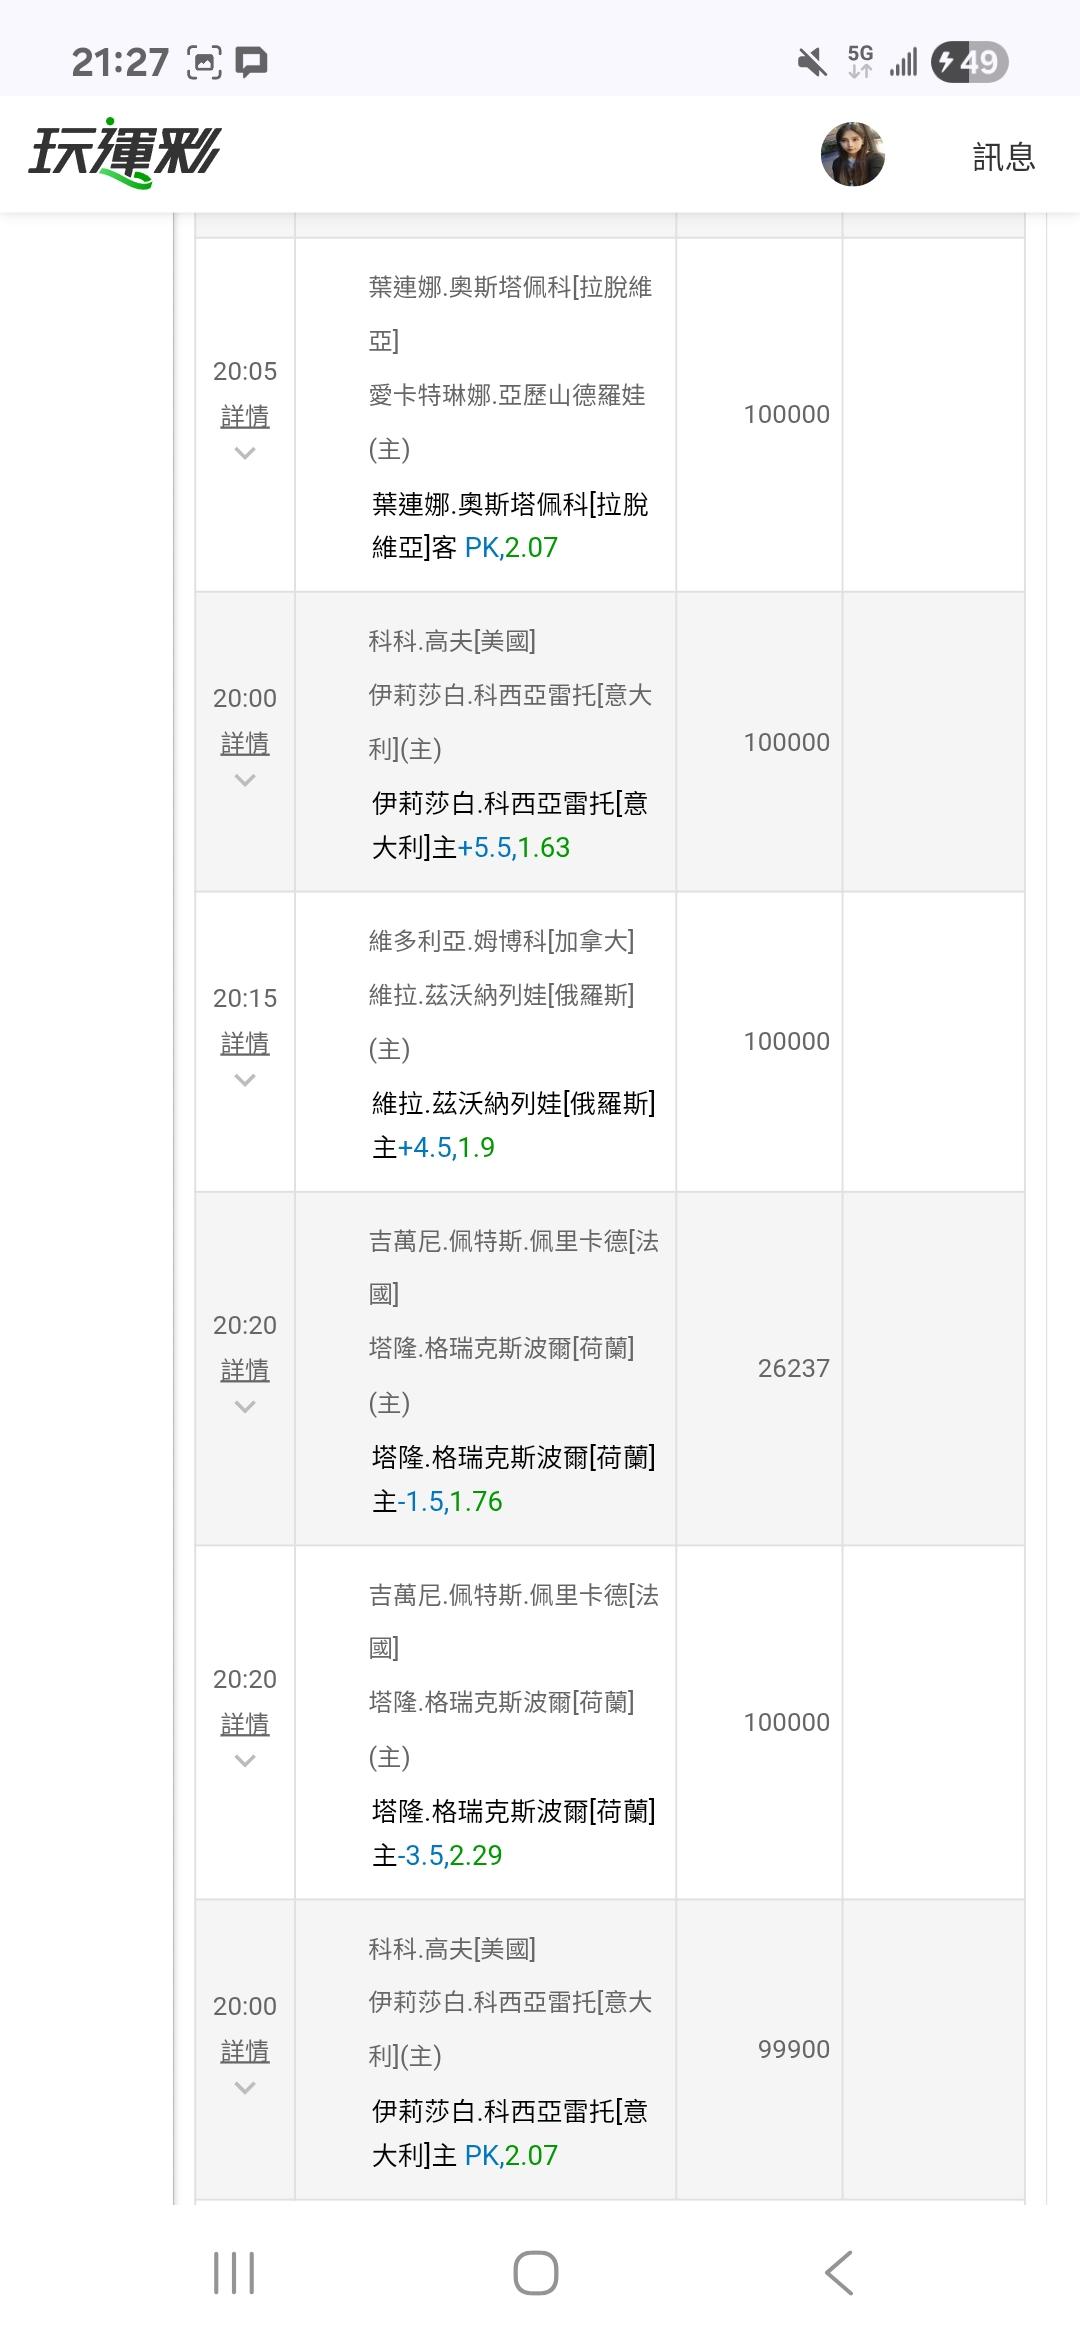This screenshot has width=1080, height=2340.
Task: Expand the -3.5,2.29 bet row chevron
Action: point(245,1762)
